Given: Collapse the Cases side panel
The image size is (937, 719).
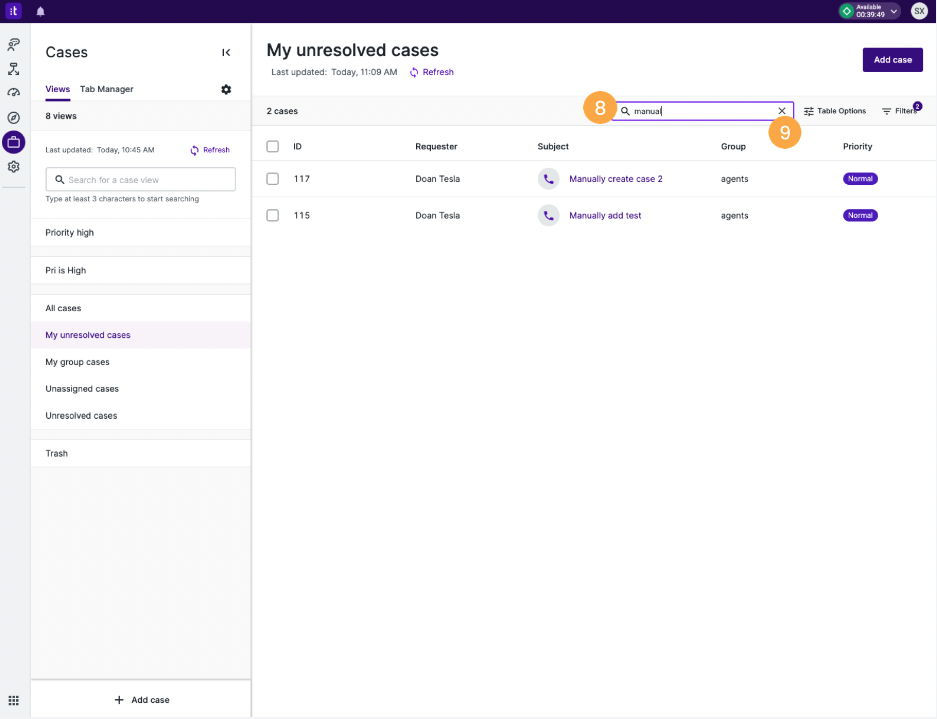Looking at the screenshot, I should pos(226,53).
